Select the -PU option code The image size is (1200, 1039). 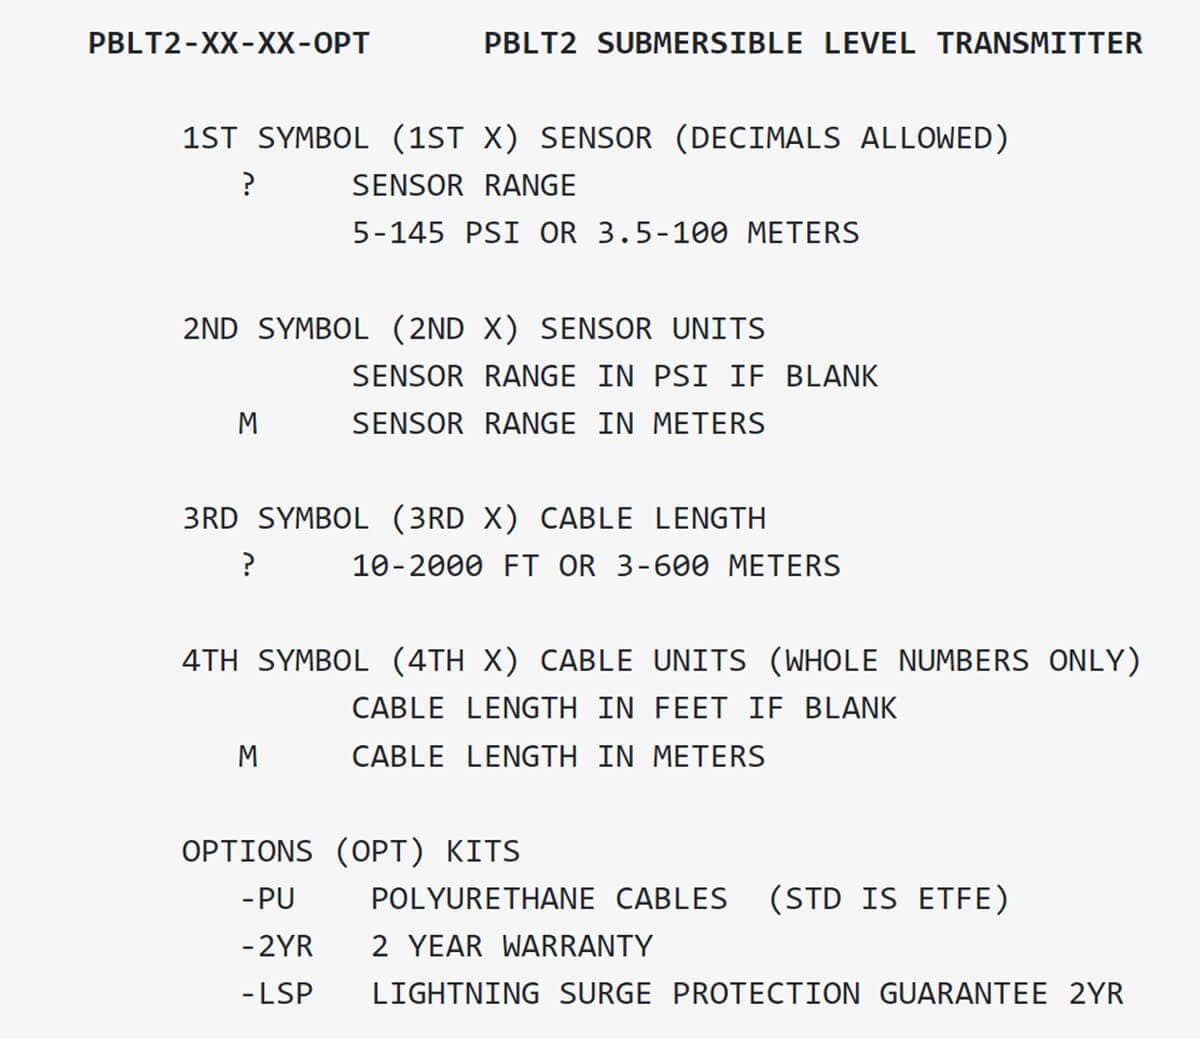click(x=267, y=899)
